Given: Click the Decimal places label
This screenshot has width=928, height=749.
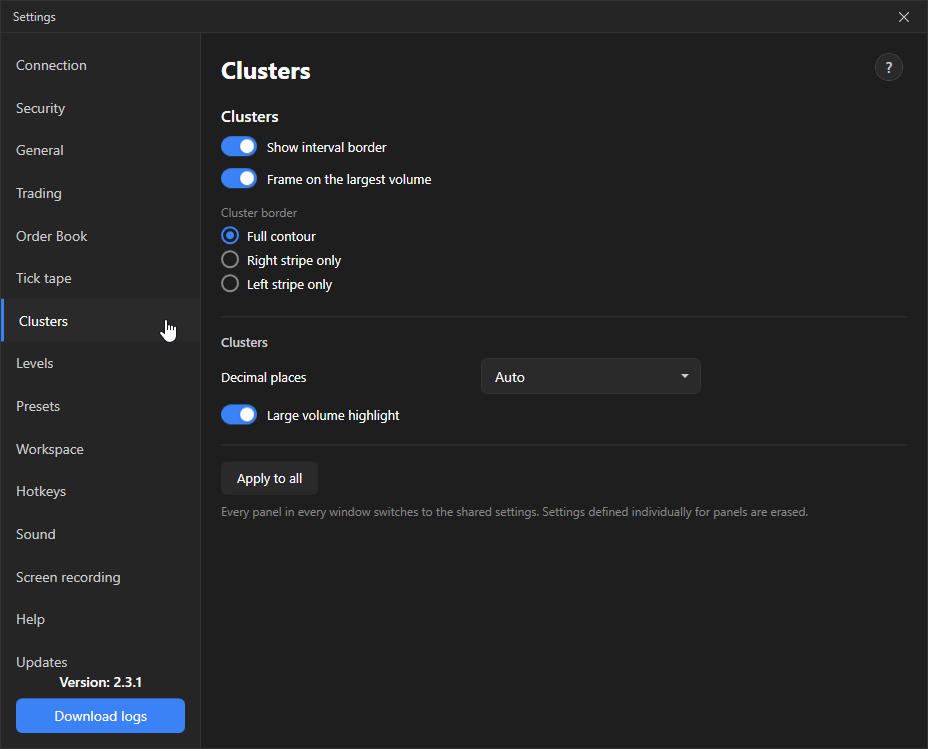Looking at the screenshot, I should [x=263, y=377].
